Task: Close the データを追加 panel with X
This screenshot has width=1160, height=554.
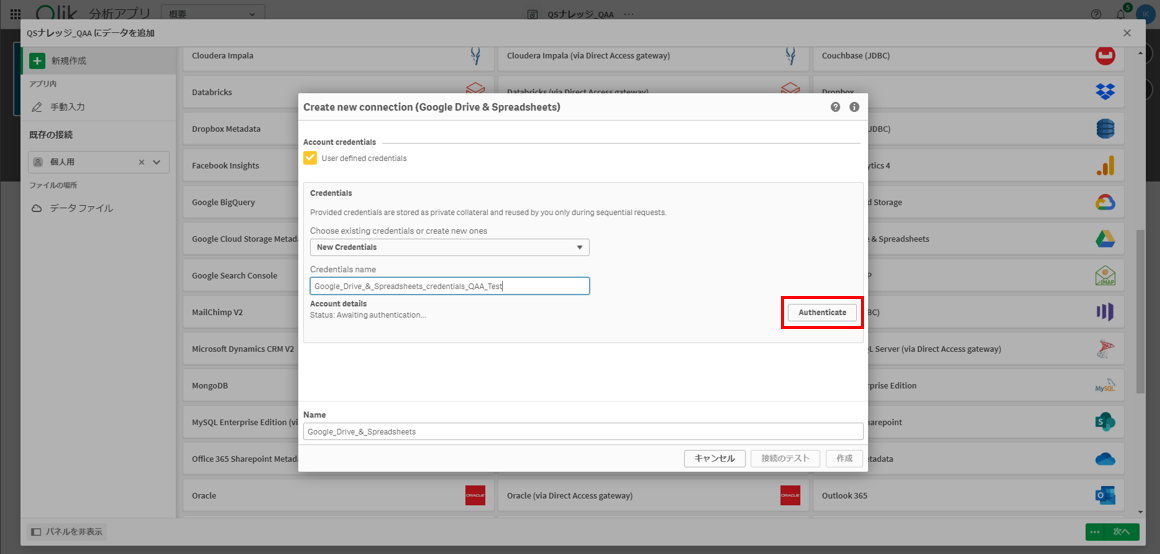Action: click(x=1127, y=33)
